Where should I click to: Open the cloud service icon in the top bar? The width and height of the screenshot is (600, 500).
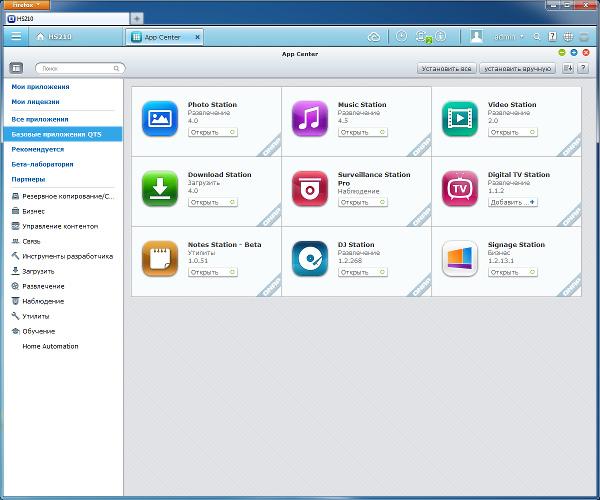pos(374,37)
